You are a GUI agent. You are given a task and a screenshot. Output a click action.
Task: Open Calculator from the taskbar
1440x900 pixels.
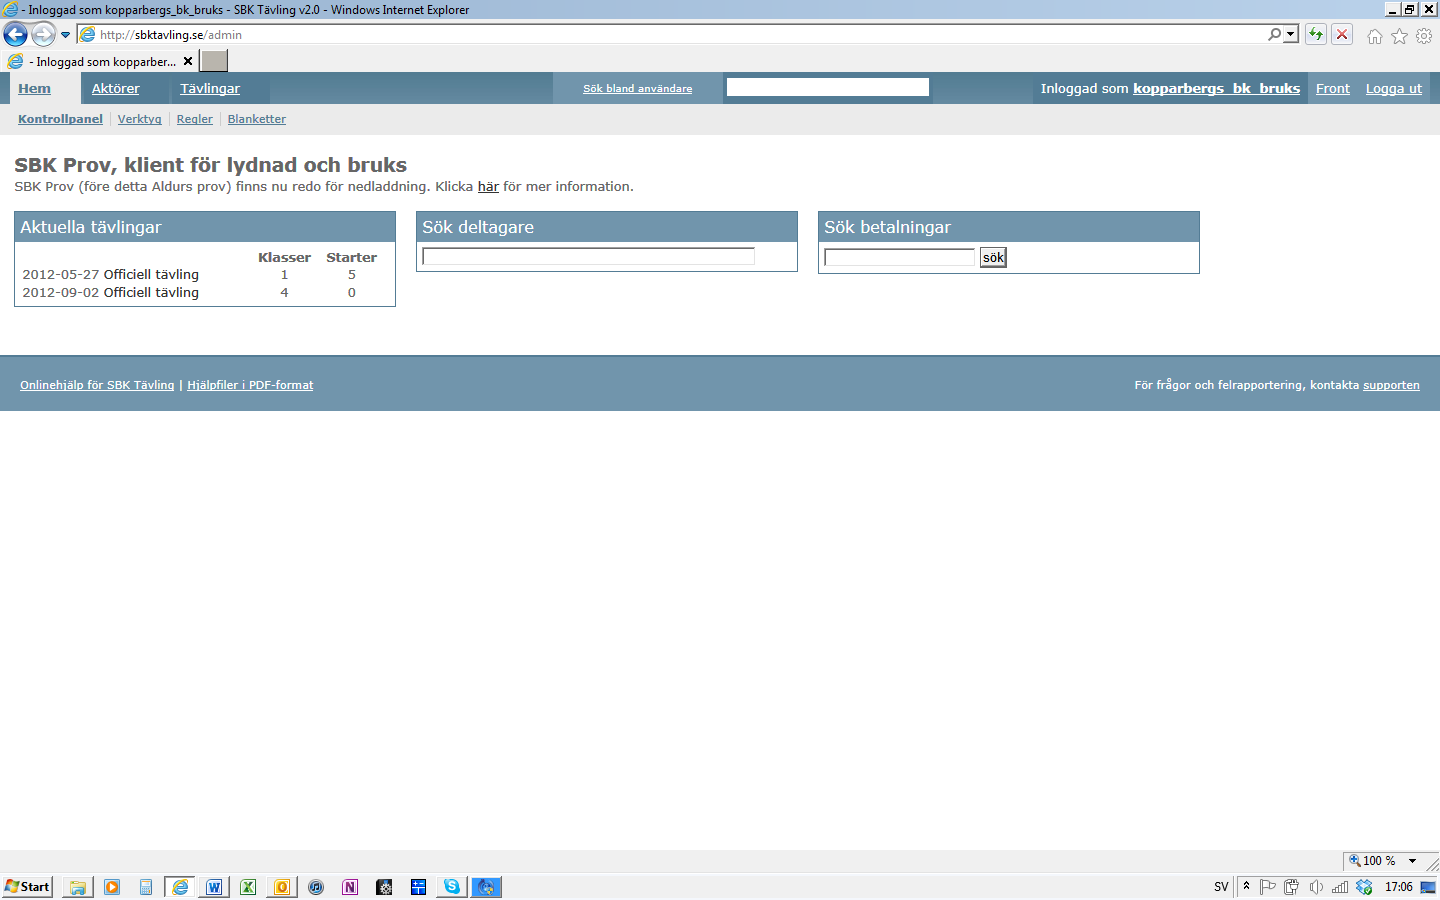(x=146, y=887)
